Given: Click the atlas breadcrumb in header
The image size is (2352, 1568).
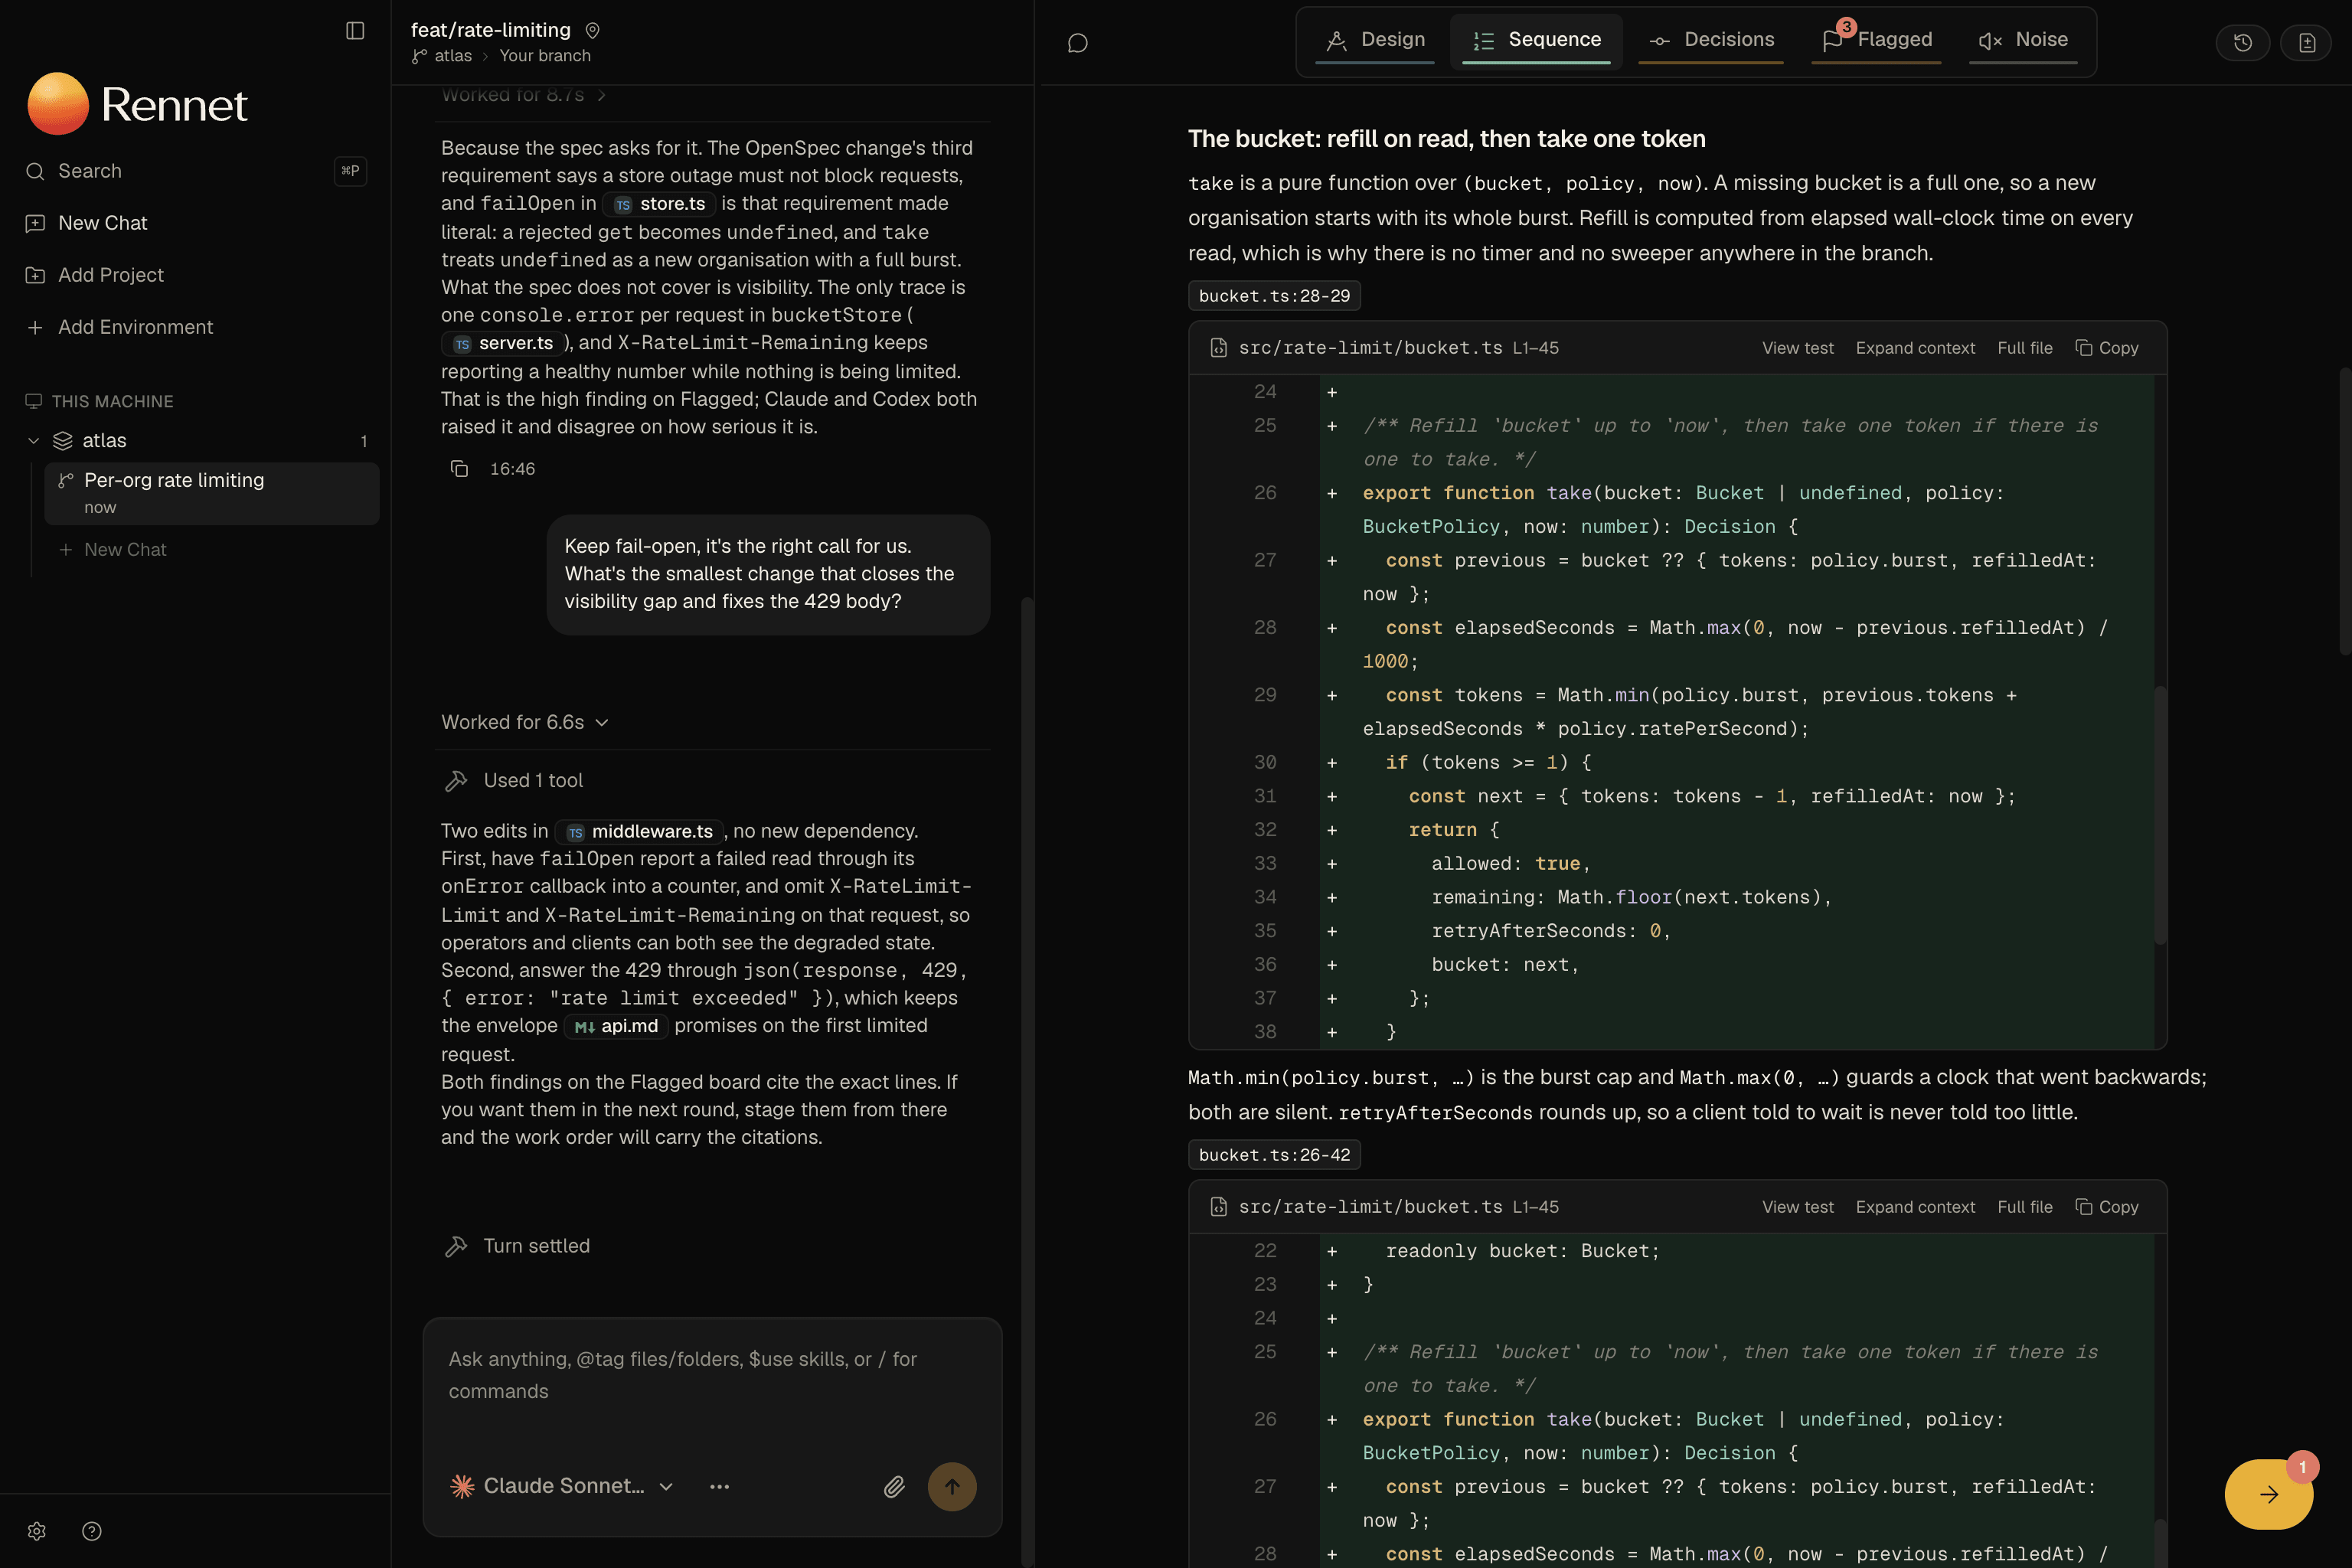Looking at the screenshot, I should coord(453,56).
